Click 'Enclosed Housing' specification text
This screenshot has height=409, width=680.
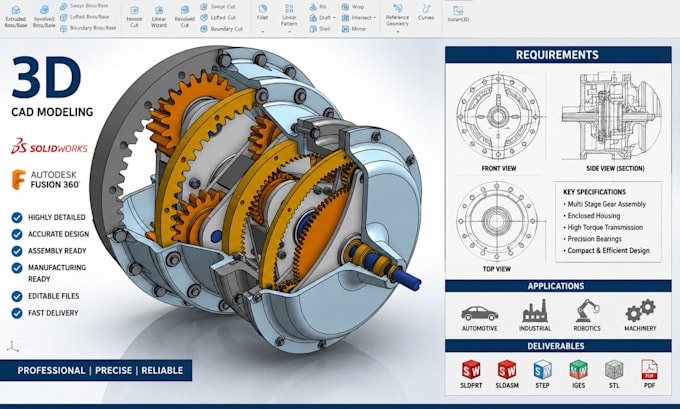click(594, 216)
